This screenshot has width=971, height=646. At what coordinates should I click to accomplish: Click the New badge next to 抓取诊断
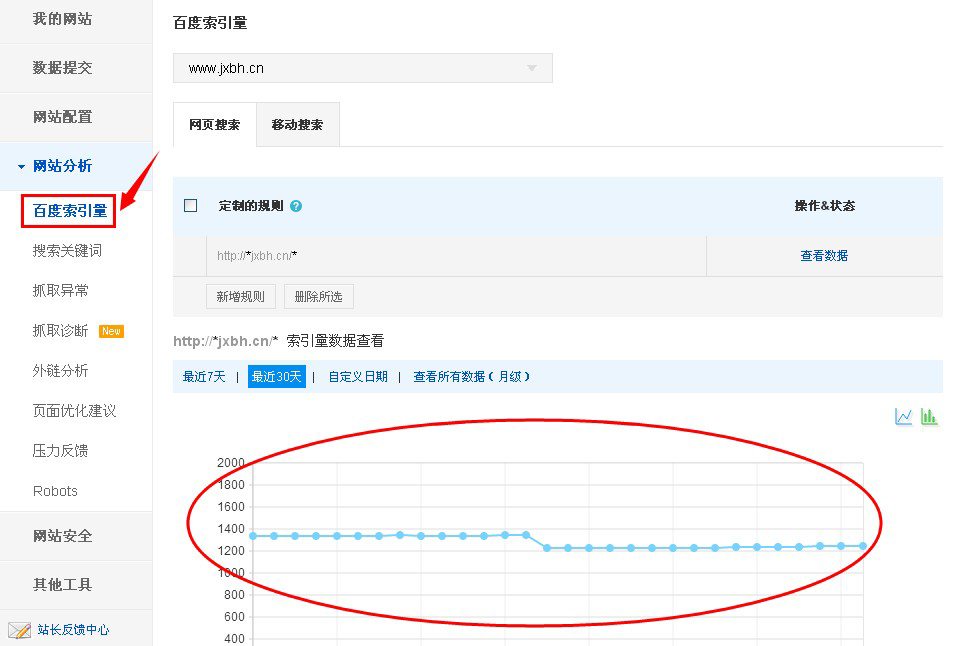pos(110,330)
